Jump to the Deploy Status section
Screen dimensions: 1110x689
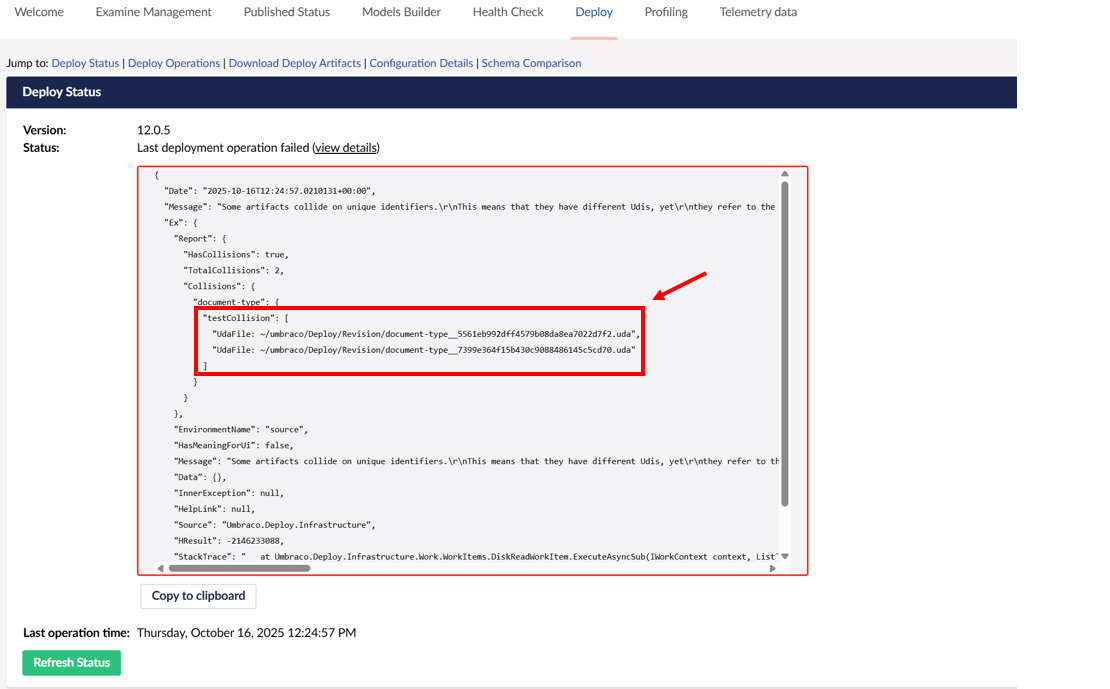click(85, 63)
